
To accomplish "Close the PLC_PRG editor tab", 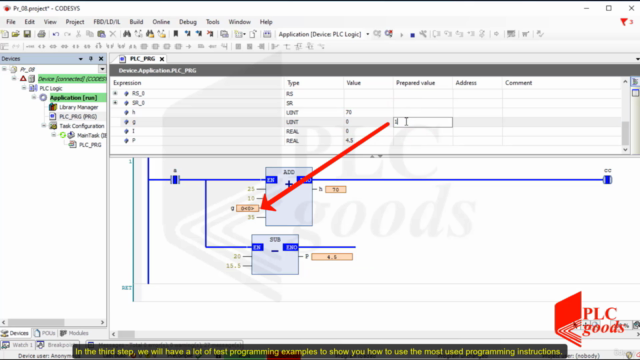I will pos(162,59).
